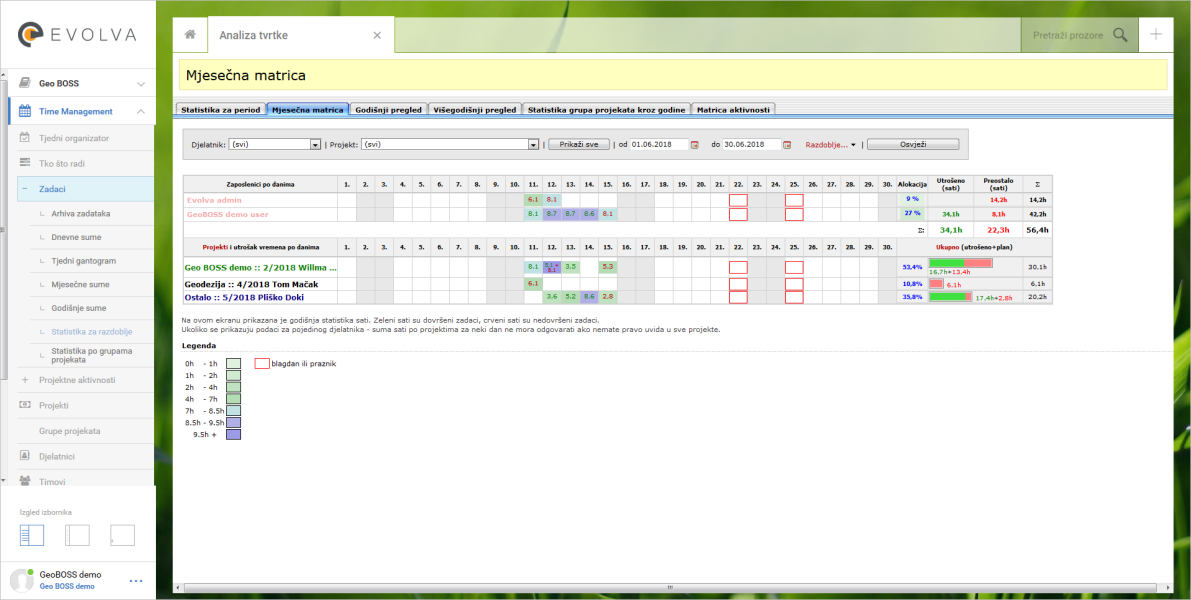
Task: Click the Tko što radi sidebar icon
Action: [x=25, y=163]
